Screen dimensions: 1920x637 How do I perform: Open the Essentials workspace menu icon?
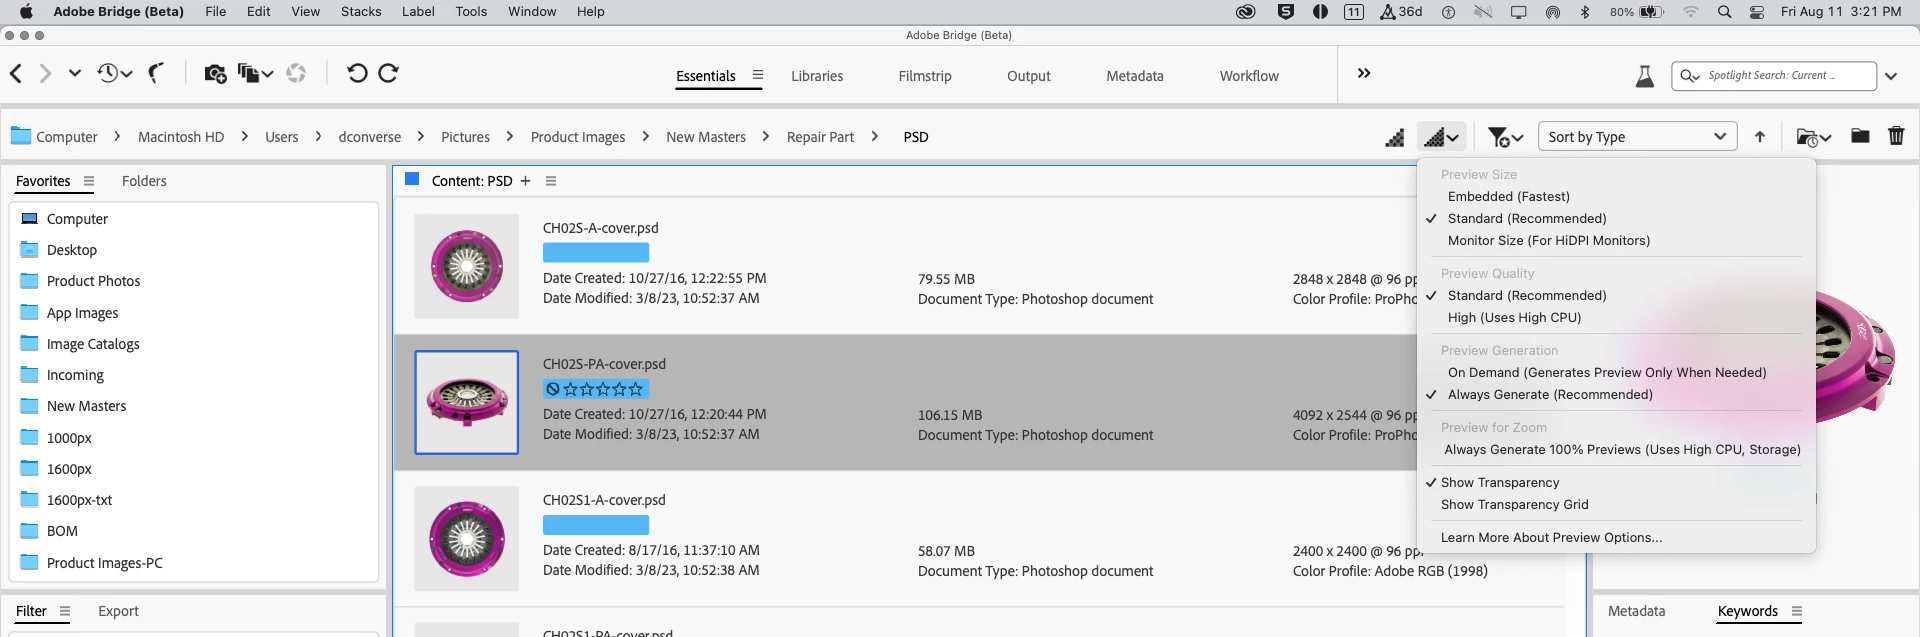[758, 75]
